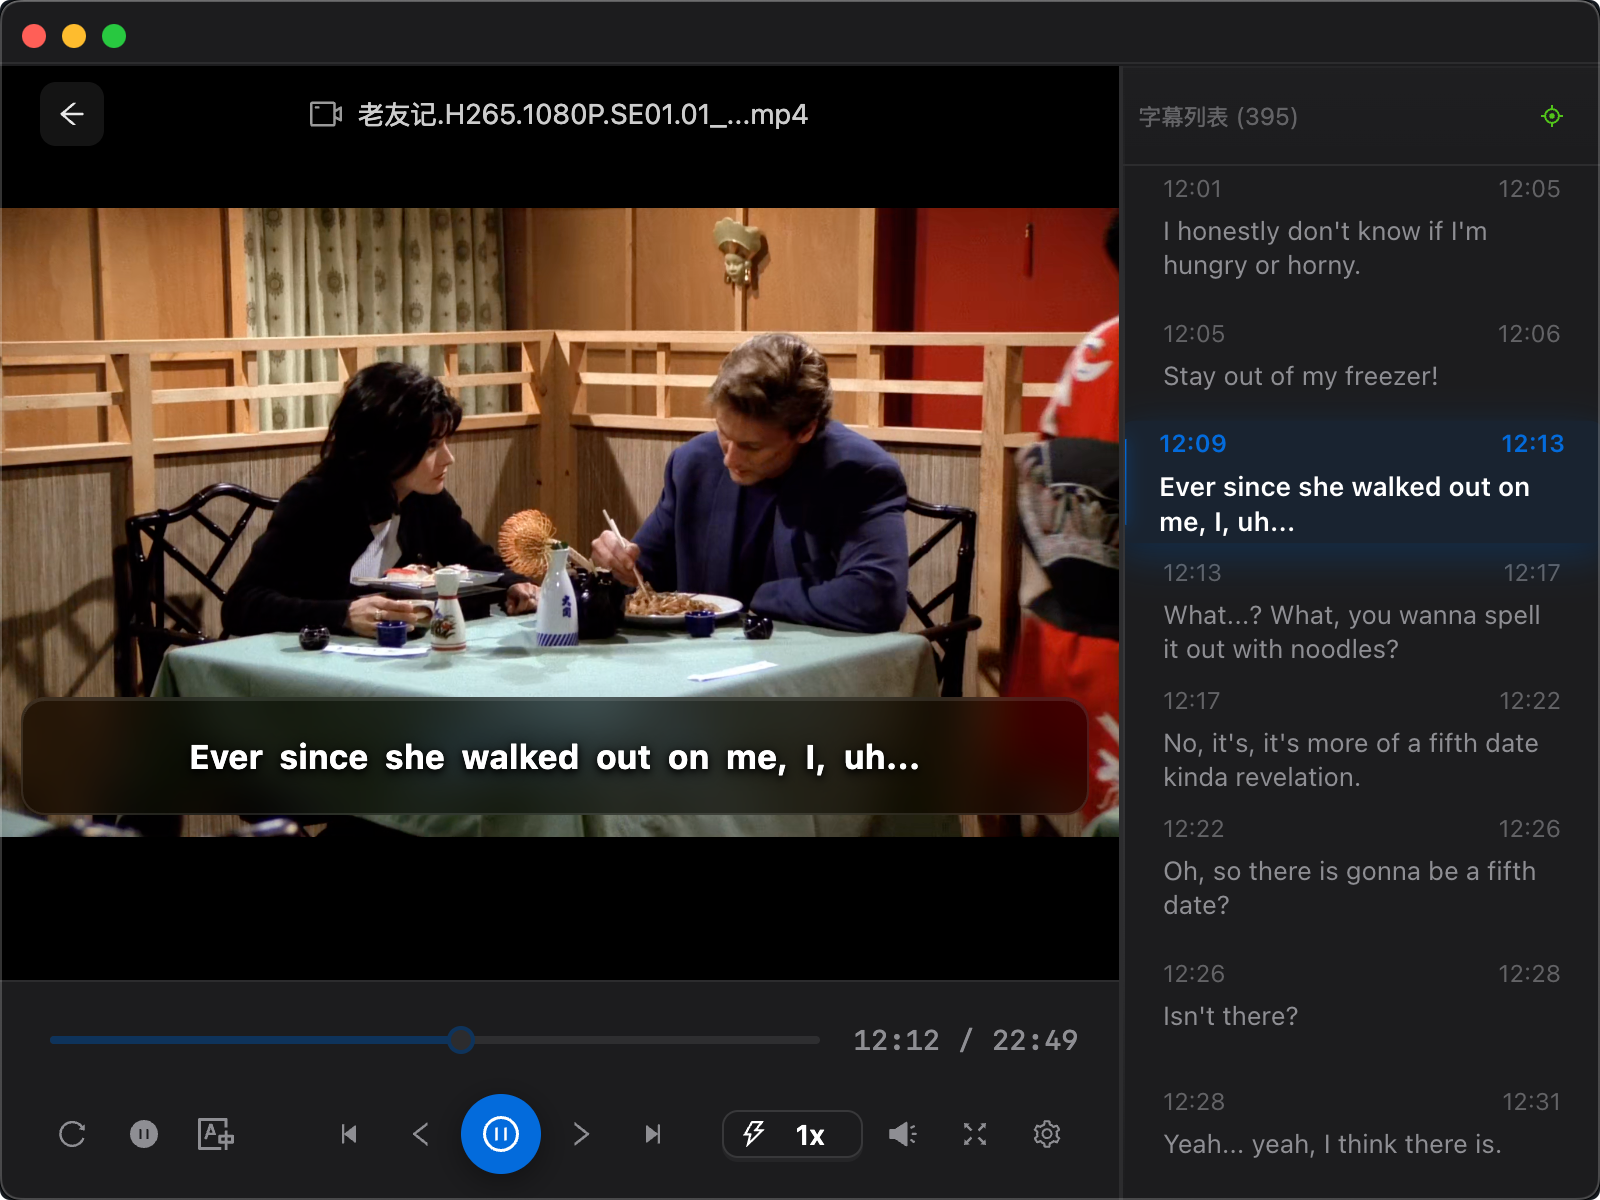Toggle auto-pause with the gray pause icon
This screenshot has height=1200, width=1600.
coord(144,1134)
